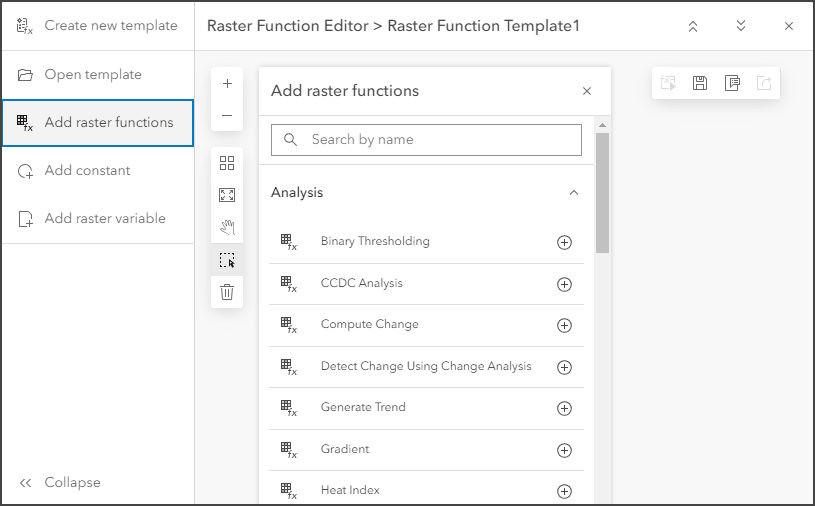Viewport: 815px width, 506px height.
Task: Click the run raster function icon
Action: pos(668,83)
